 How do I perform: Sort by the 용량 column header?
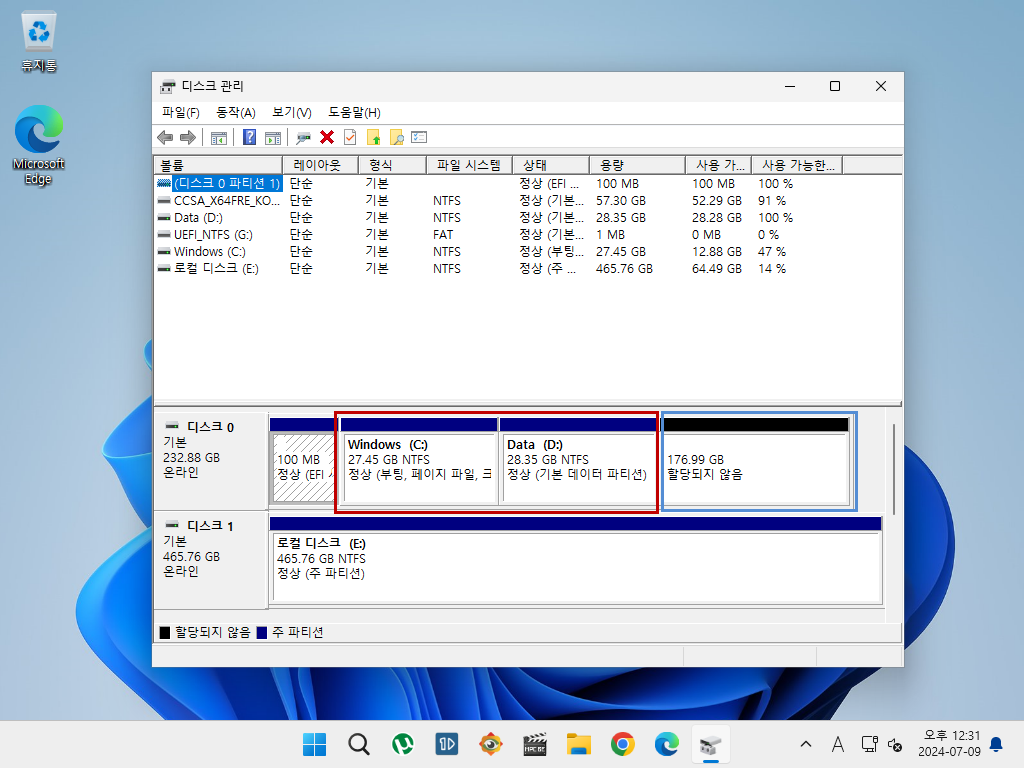[637, 165]
